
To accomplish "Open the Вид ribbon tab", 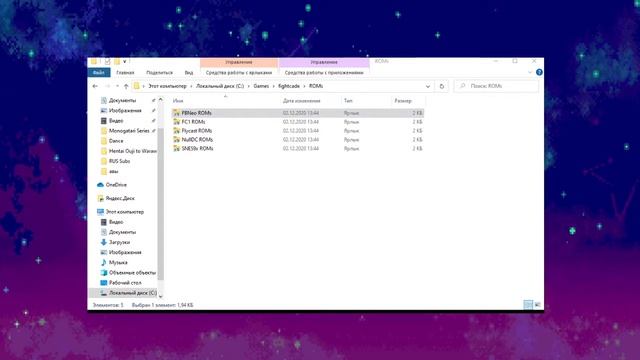I will point(189,73).
